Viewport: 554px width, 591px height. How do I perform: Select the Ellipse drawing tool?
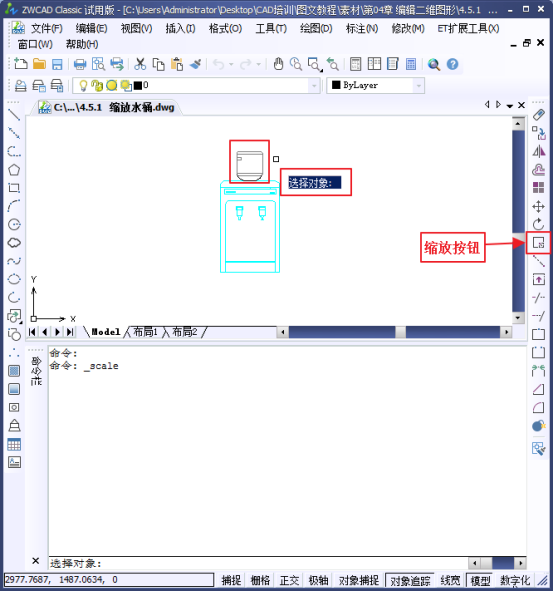point(14,279)
